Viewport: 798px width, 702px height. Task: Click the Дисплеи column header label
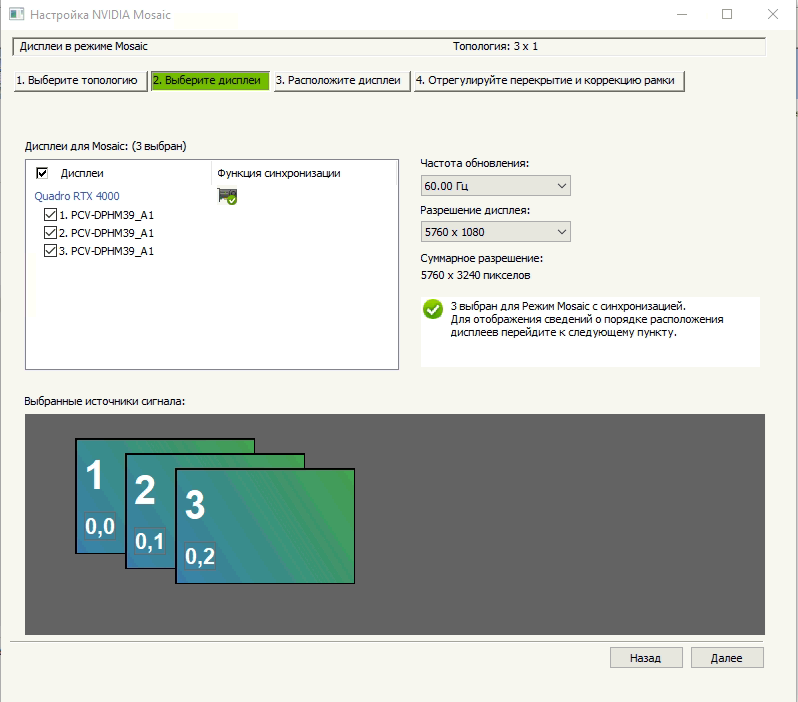point(82,173)
